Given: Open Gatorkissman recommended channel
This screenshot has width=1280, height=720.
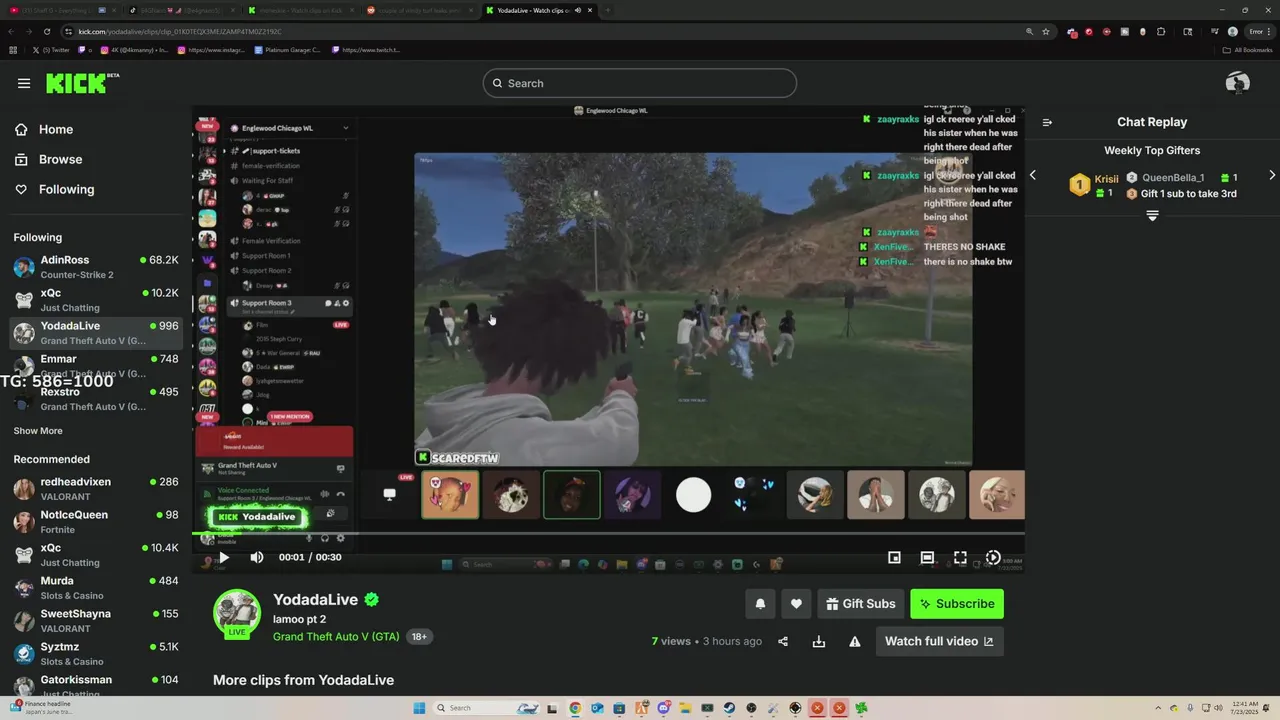Looking at the screenshot, I should point(95,686).
